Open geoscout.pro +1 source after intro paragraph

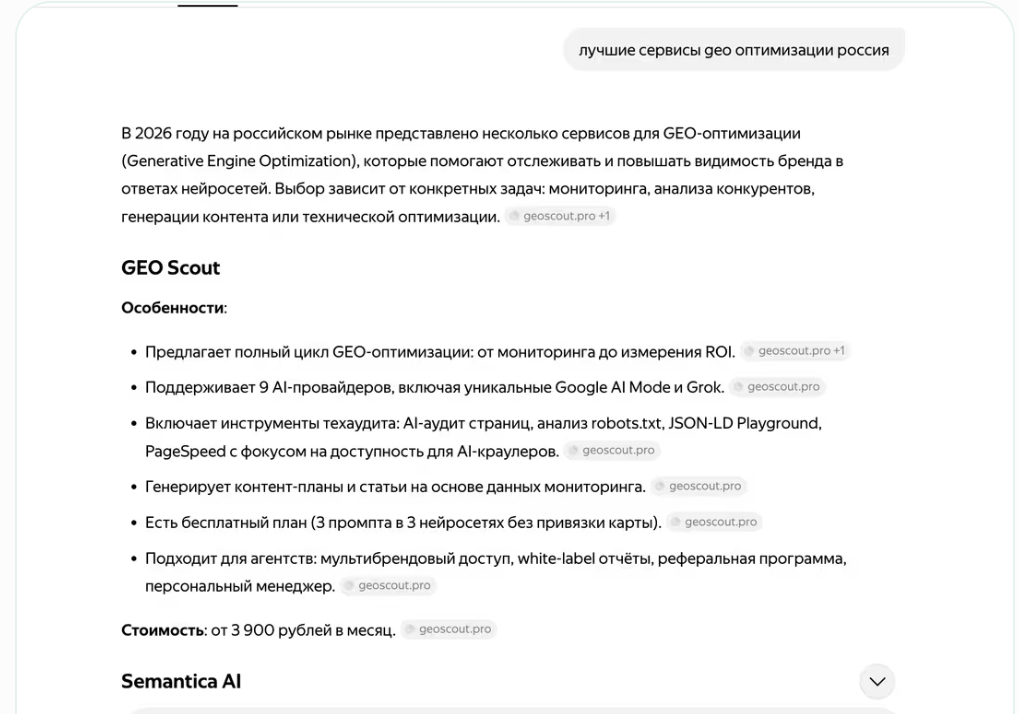pos(560,216)
